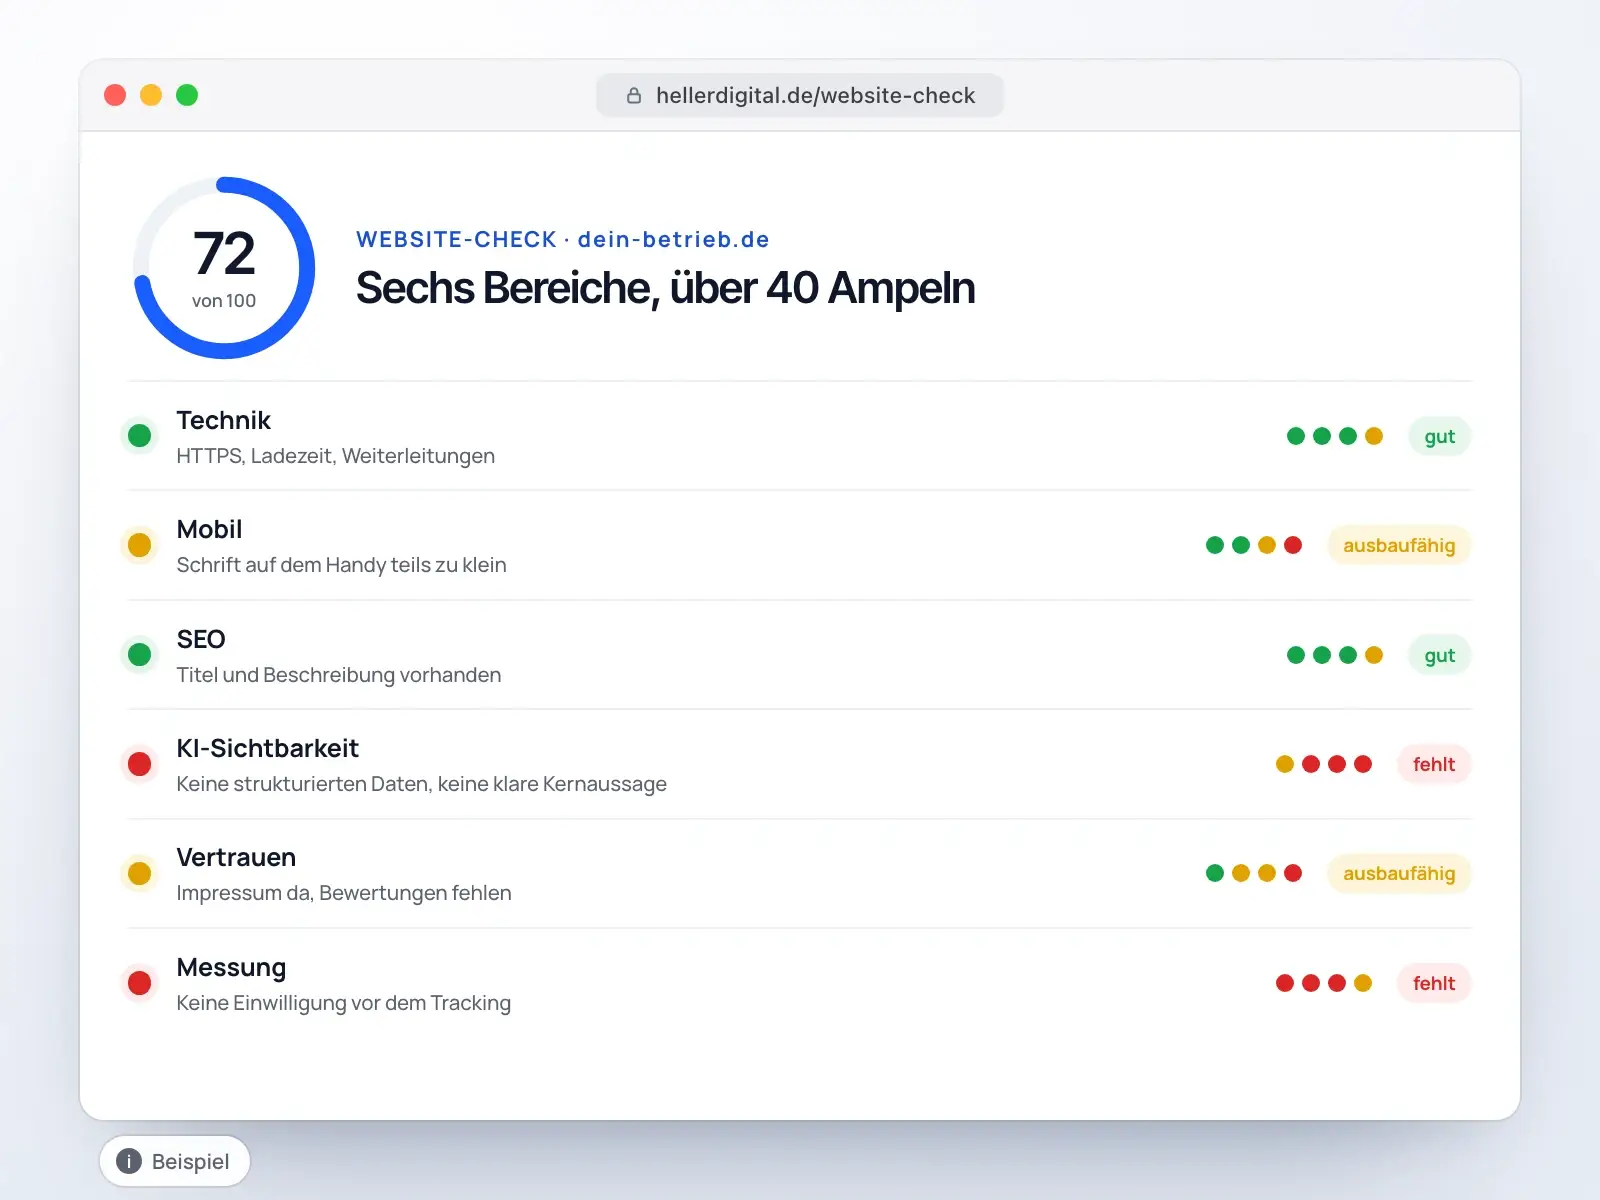1600x1200 pixels.
Task: Click the SEO category title
Action: (201, 639)
